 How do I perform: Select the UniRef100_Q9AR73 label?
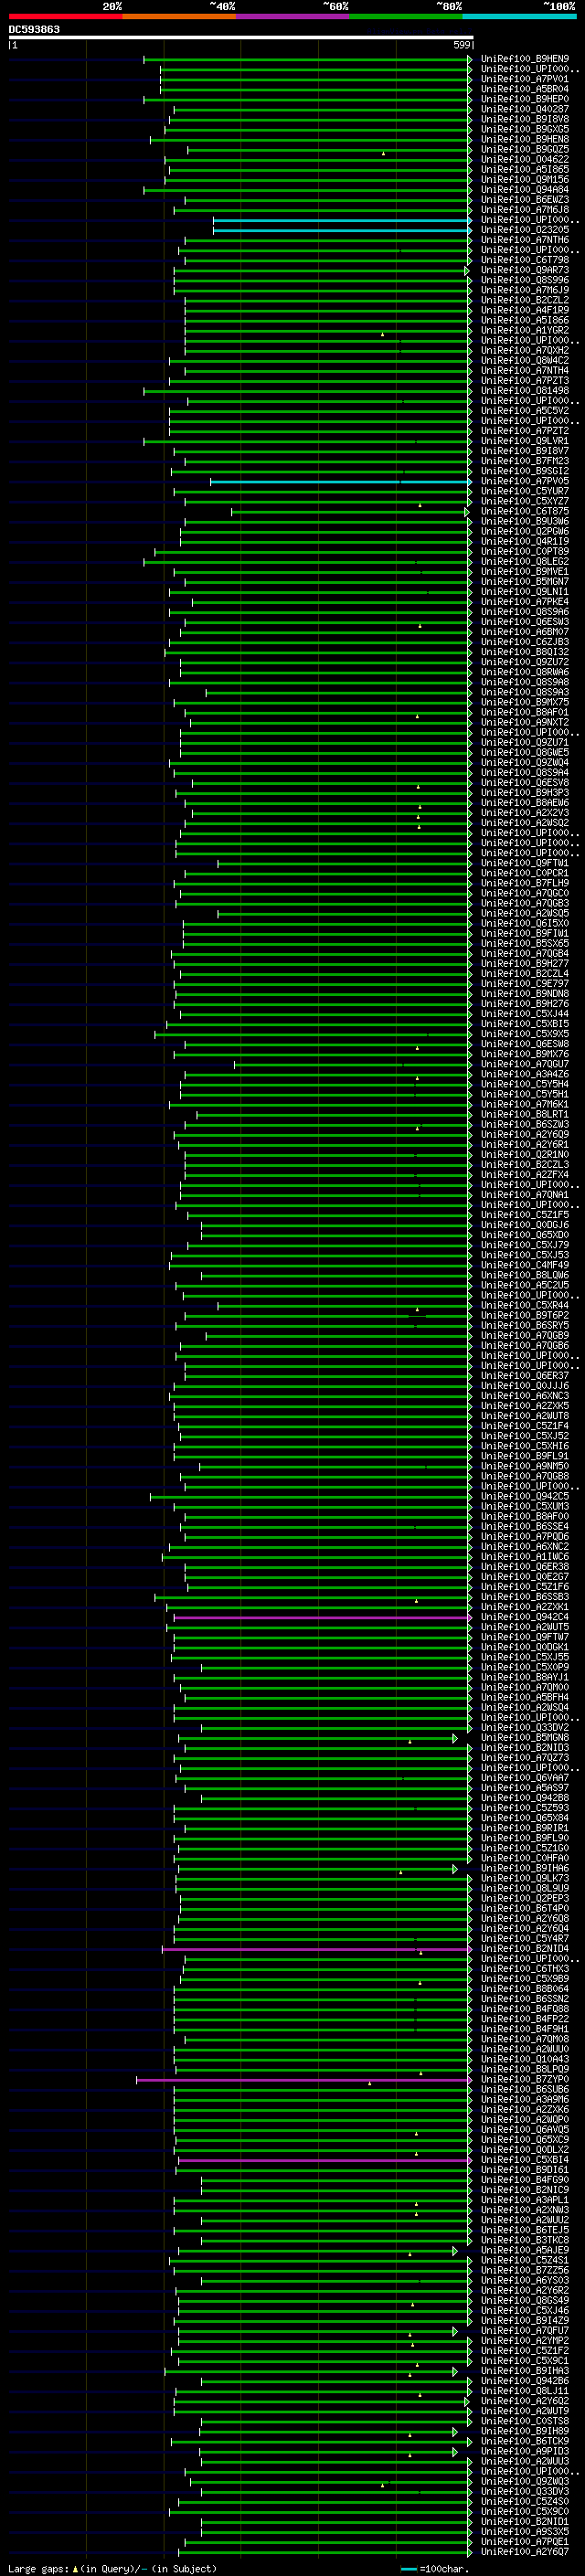(x=524, y=270)
